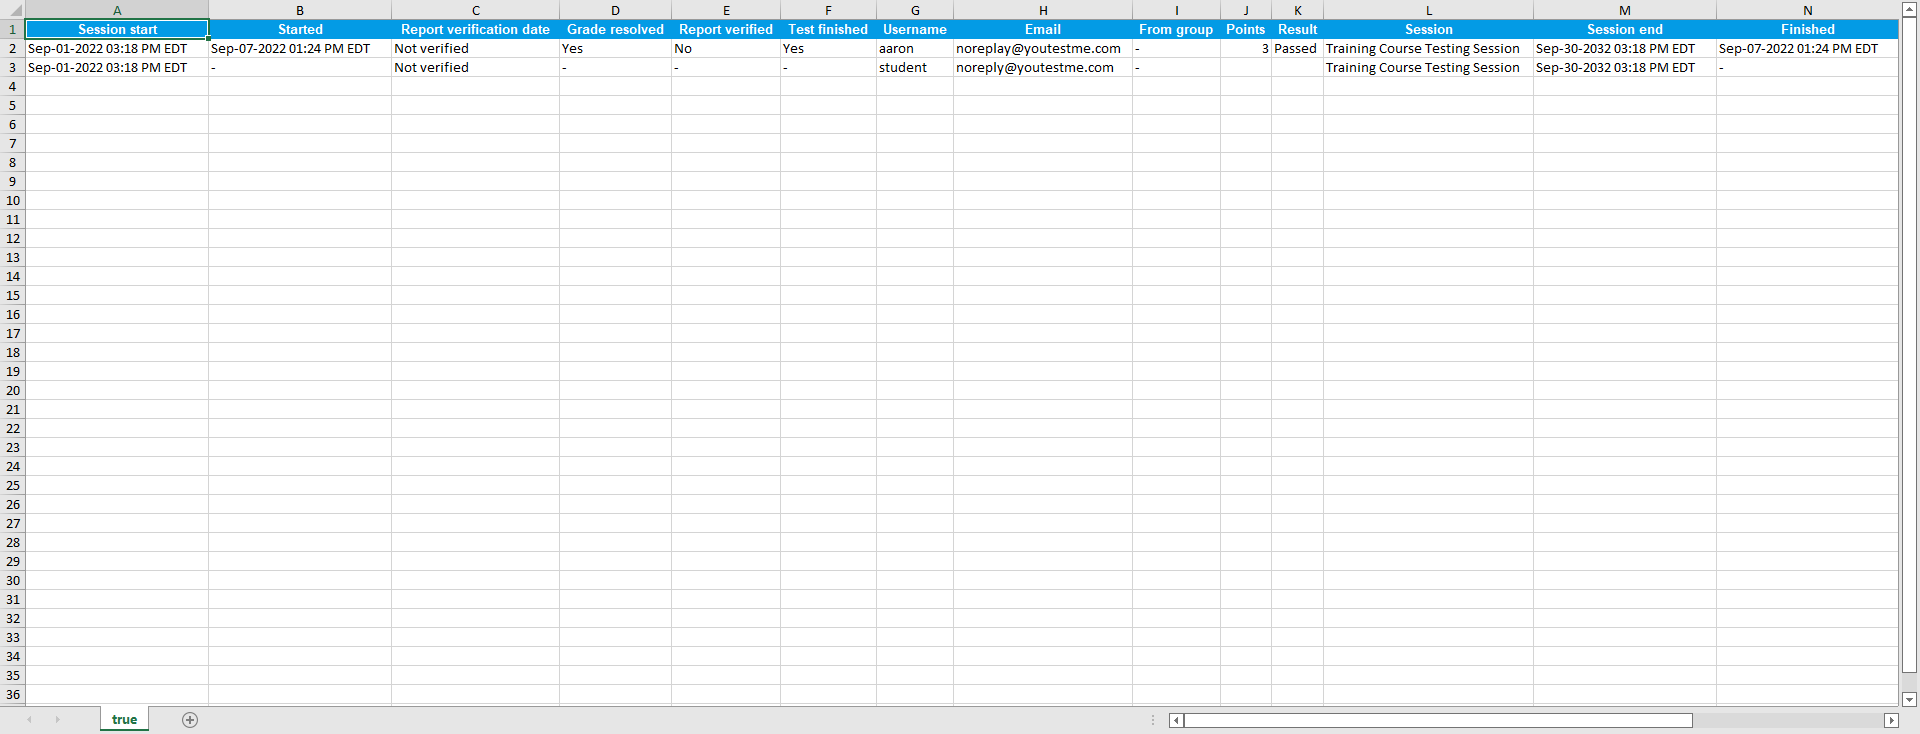Viewport: 1920px width, 734px height.
Task: Select the username cell "aaron"
Action: [915, 48]
